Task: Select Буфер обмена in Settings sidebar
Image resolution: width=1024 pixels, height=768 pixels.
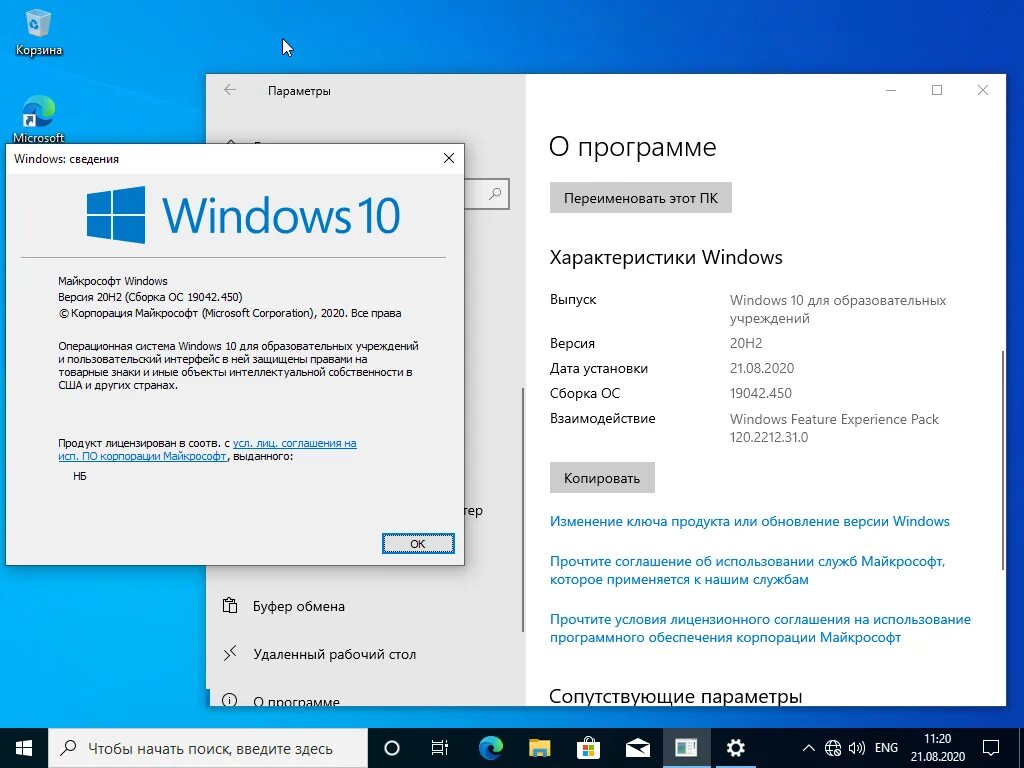Action: click(366, 606)
